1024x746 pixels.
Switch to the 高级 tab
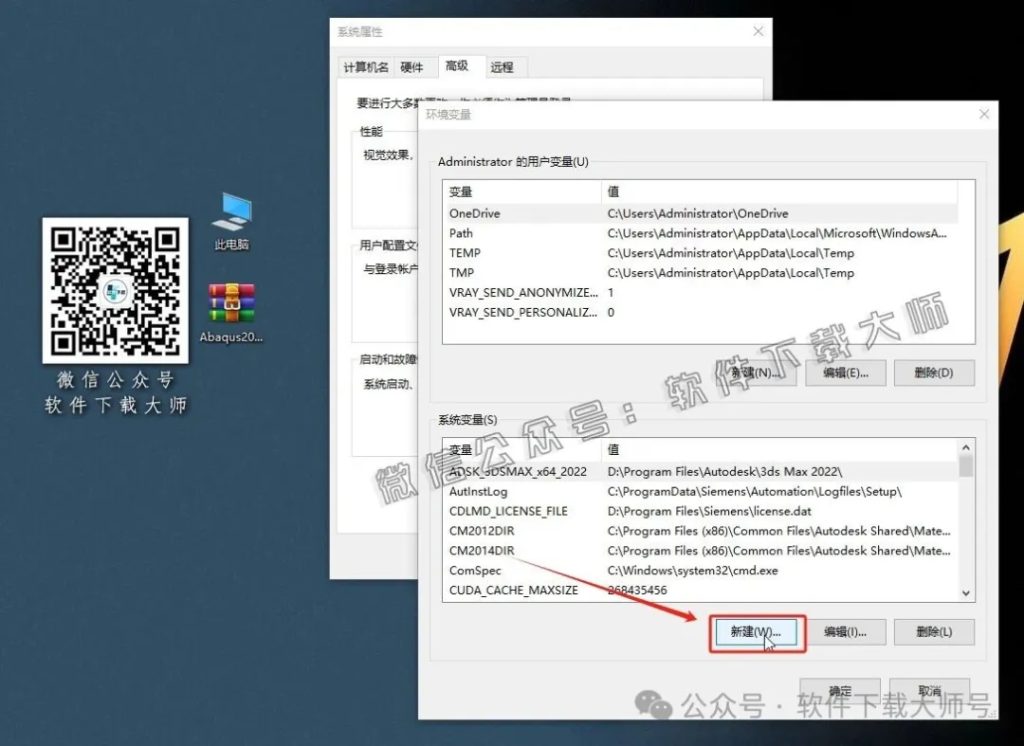tap(456, 67)
